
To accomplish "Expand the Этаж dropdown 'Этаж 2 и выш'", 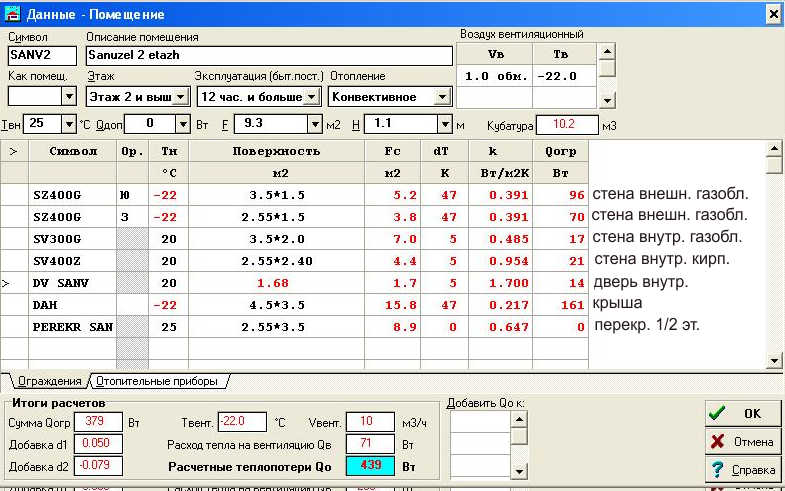I will [181, 97].
